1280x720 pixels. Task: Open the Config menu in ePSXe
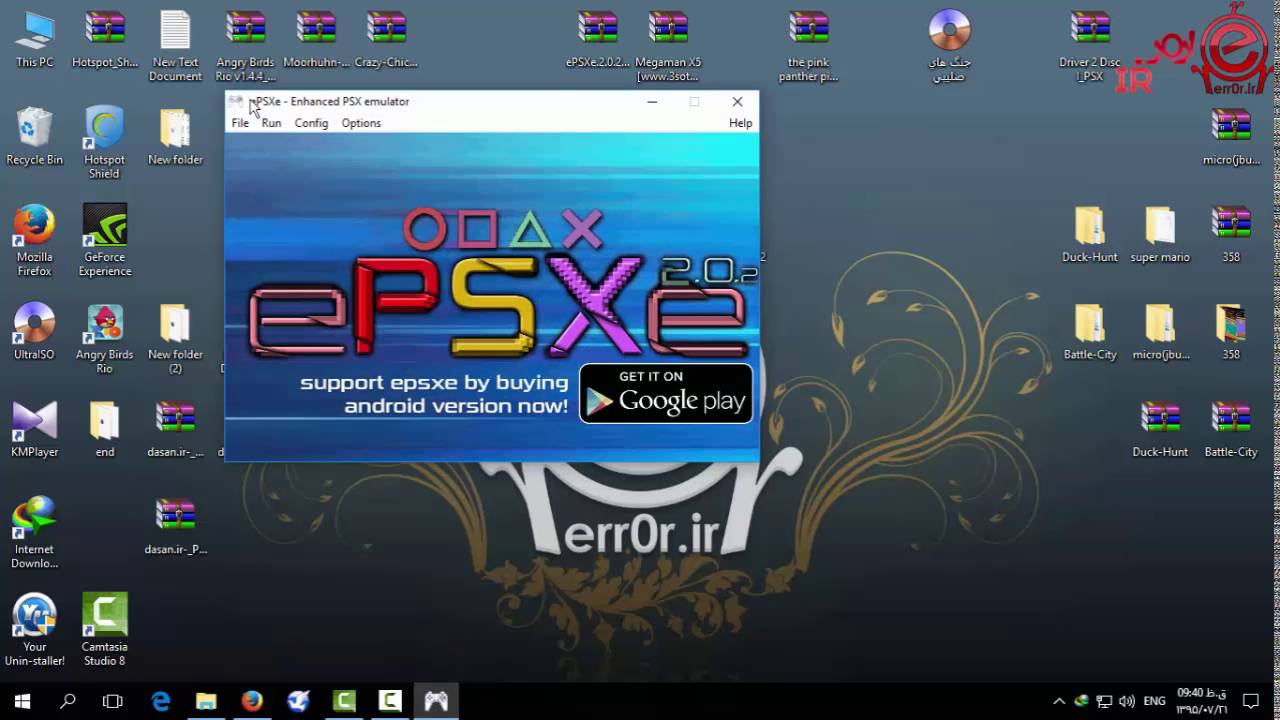click(311, 123)
